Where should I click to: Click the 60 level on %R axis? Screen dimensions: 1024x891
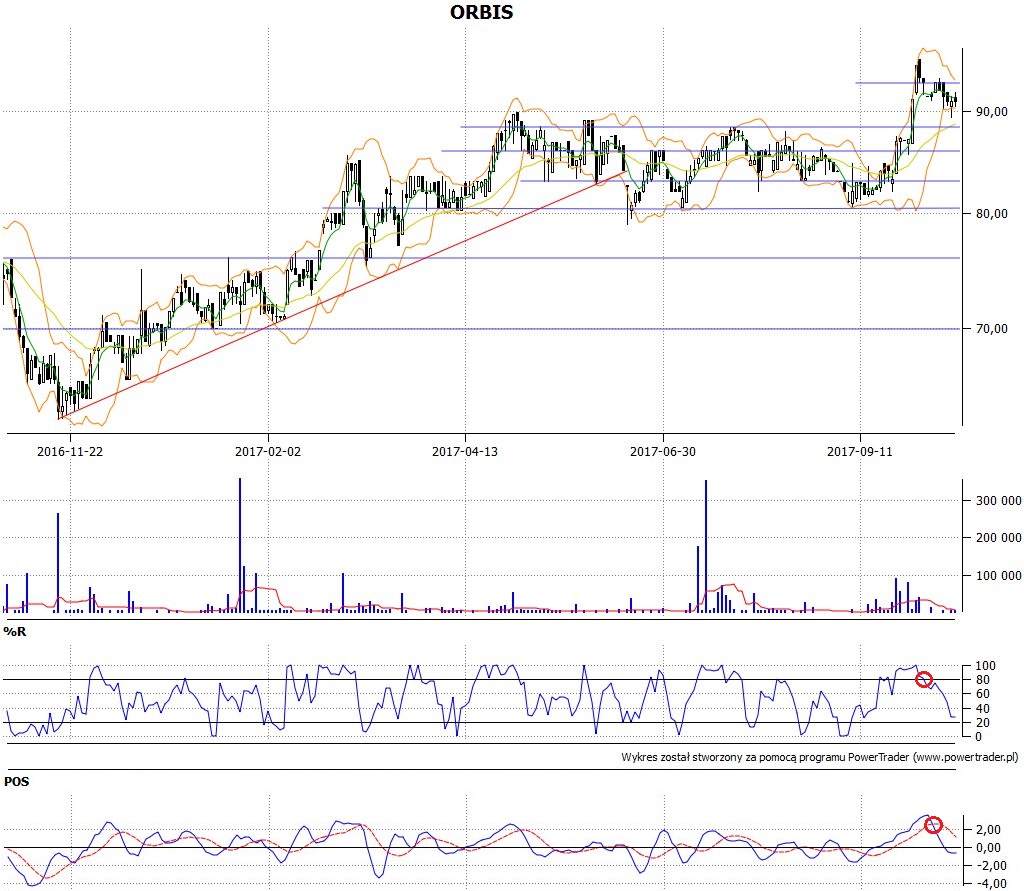click(x=982, y=694)
